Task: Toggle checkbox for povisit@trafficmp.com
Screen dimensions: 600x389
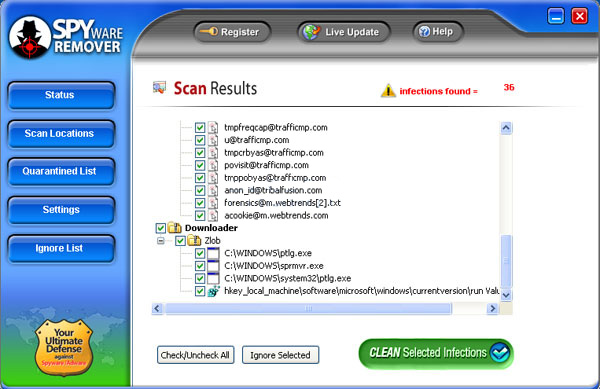Action: pos(200,165)
